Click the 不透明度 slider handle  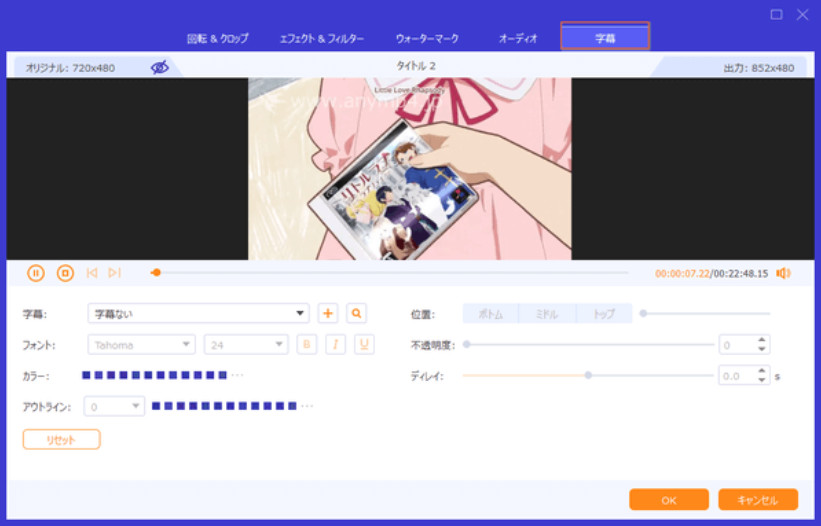[467, 344]
